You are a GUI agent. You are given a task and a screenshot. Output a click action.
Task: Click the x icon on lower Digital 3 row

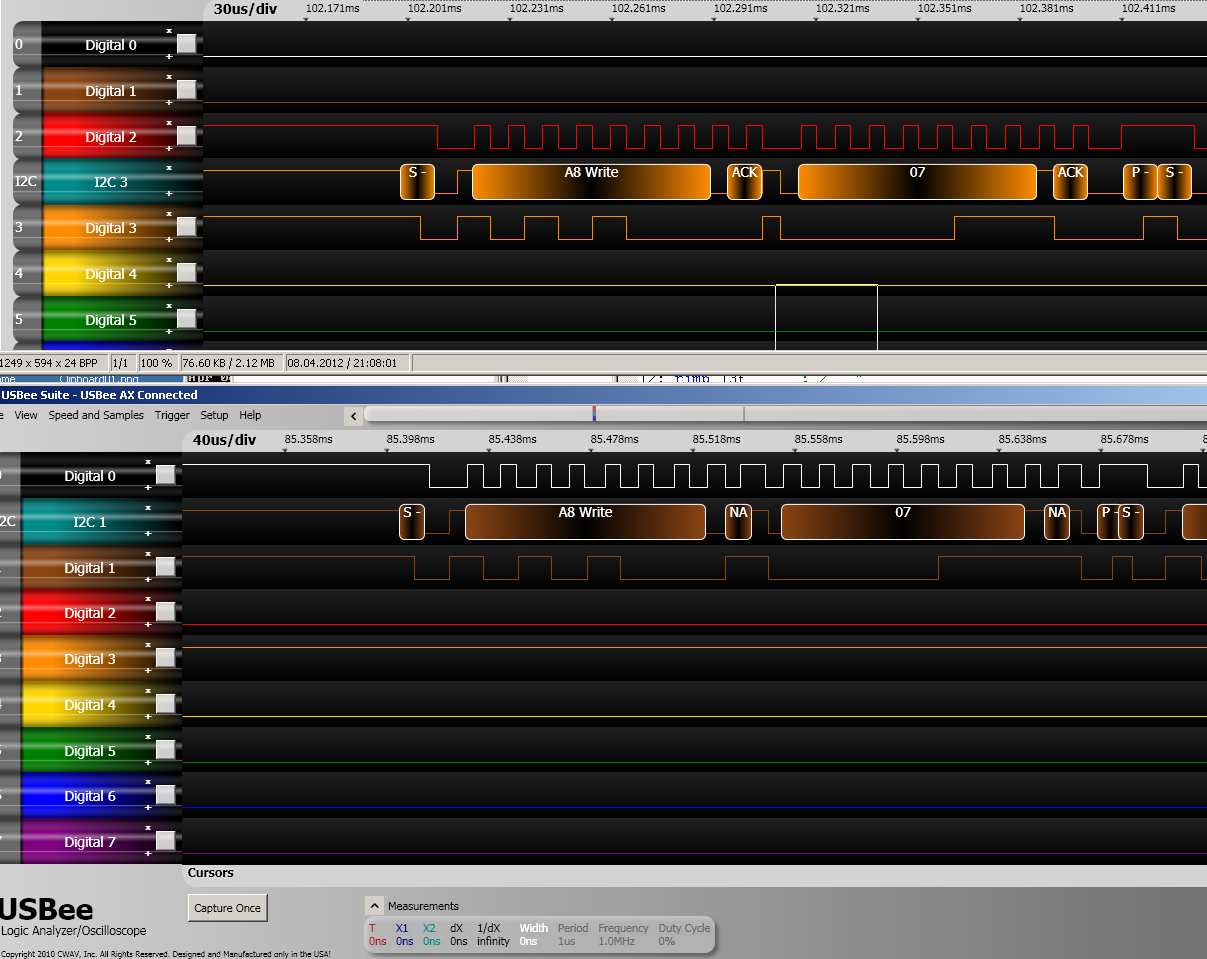(x=148, y=645)
